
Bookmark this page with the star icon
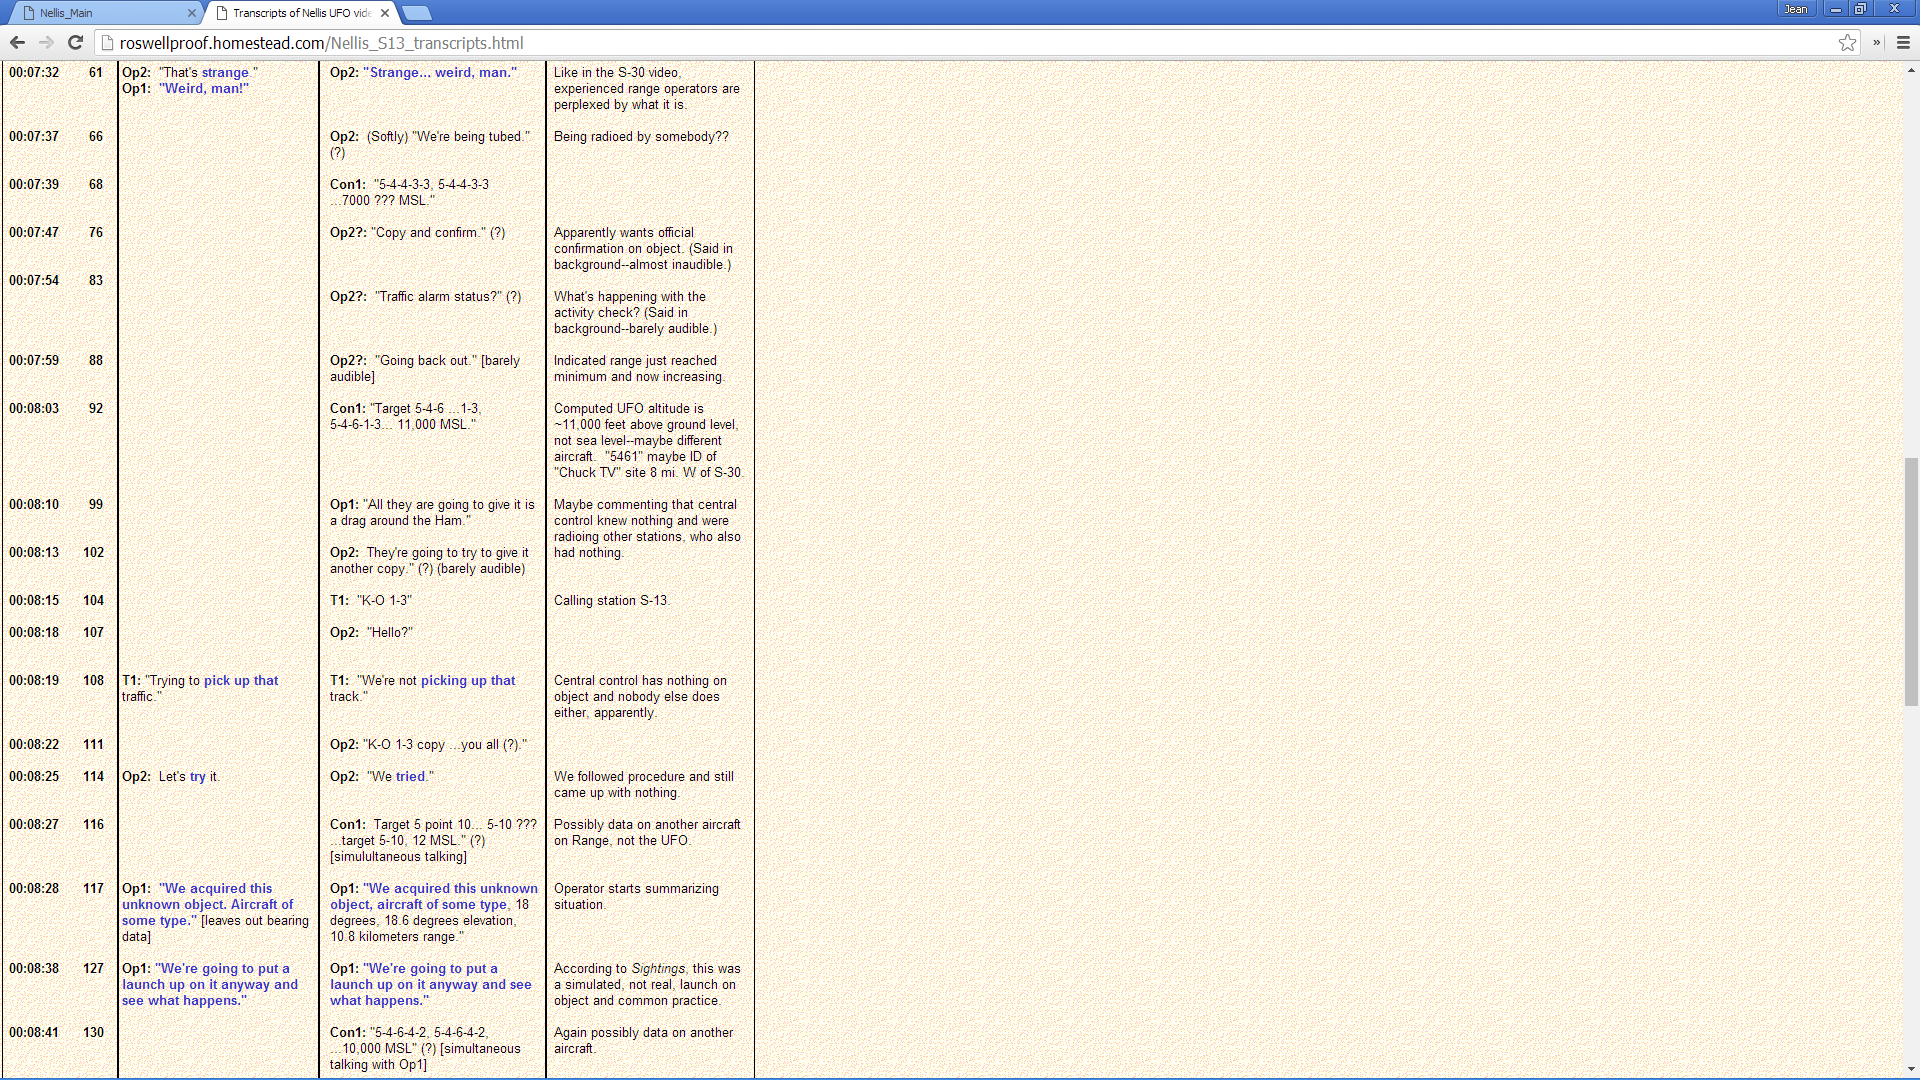(x=1847, y=42)
